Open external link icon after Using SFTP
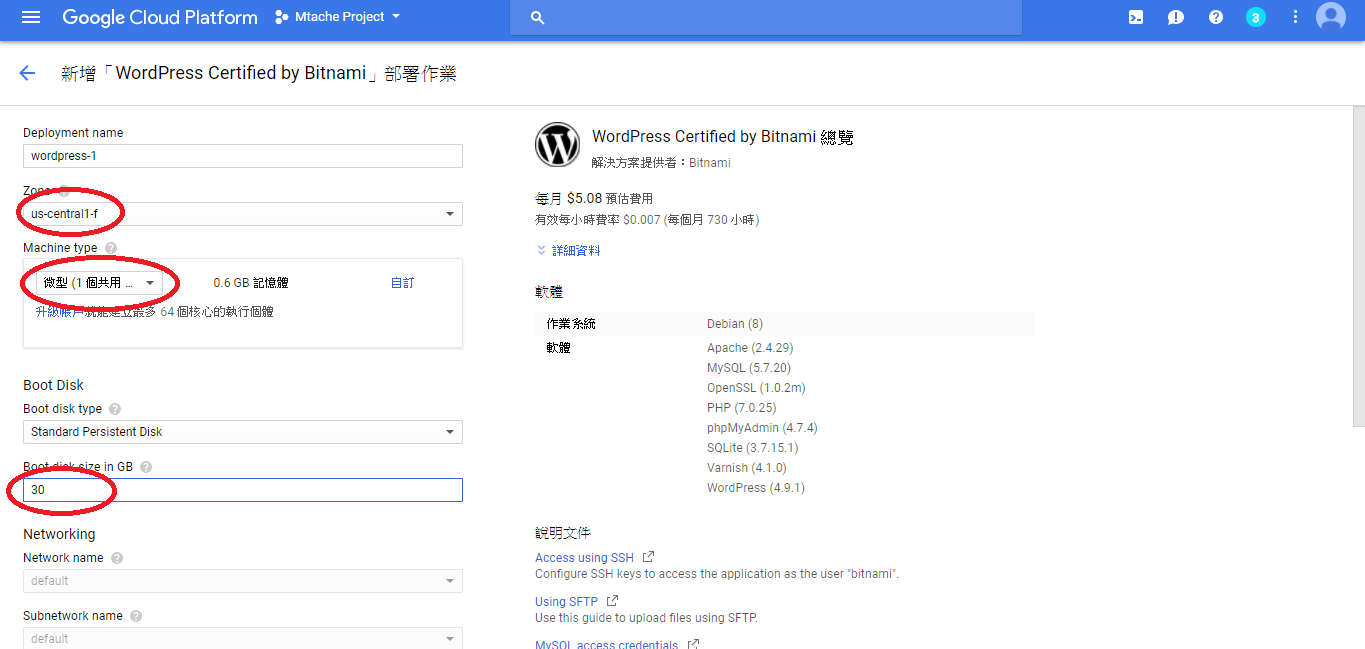 coord(612,601)
